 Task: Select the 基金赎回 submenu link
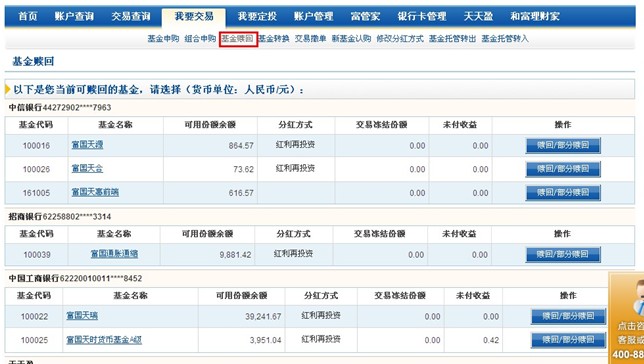pyautogui.click(x=238, y=39)
